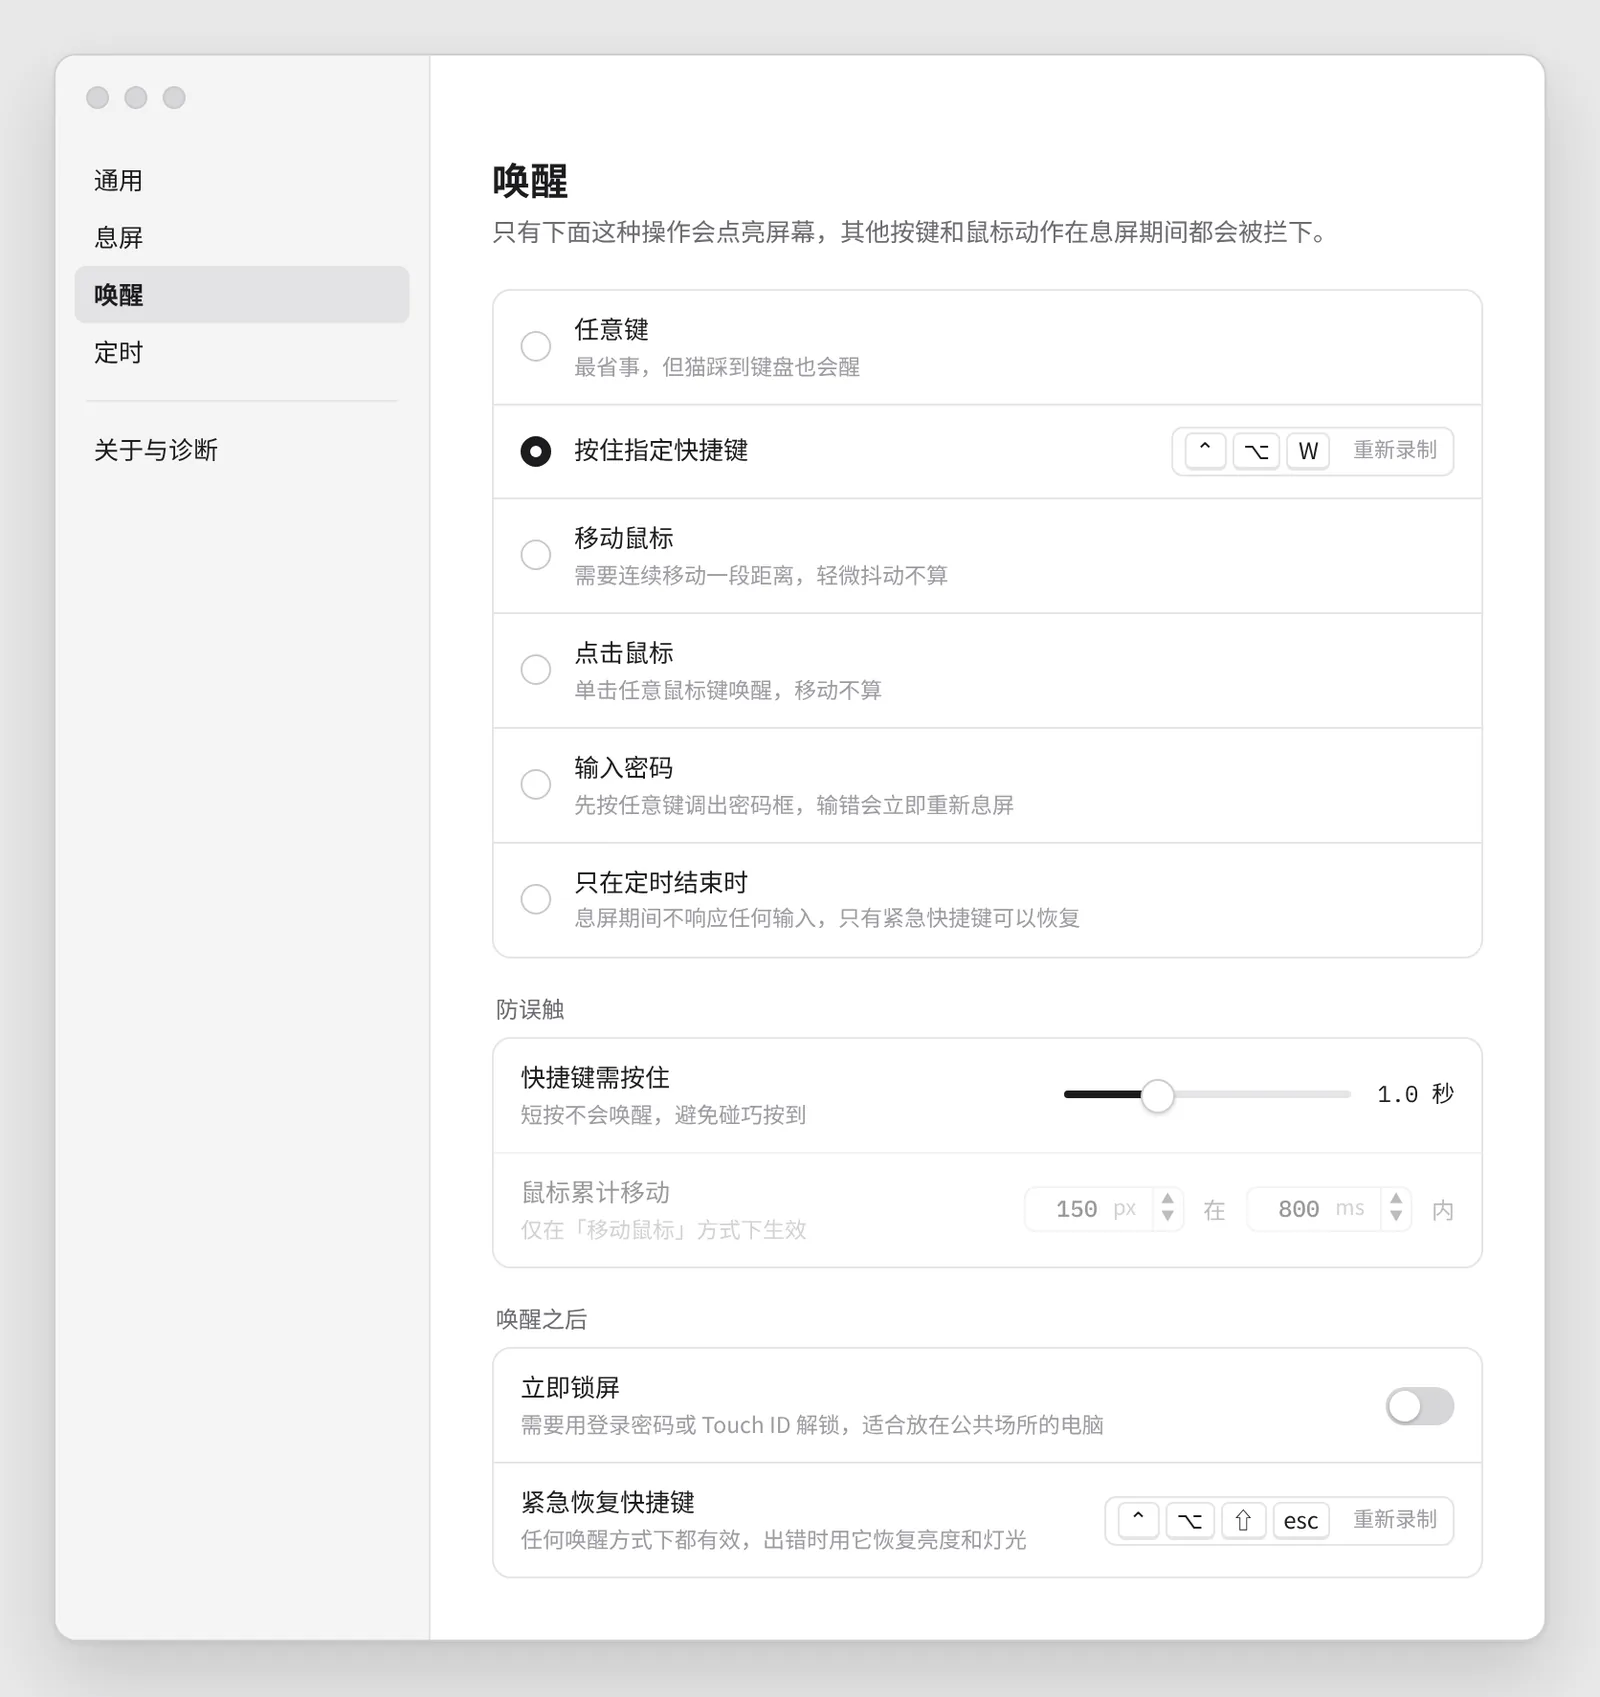Click the Shift key cap in 紧急恢复快捷键
Image resolution: width=1600 pixels, height=1697 pixels.
1243,1521
